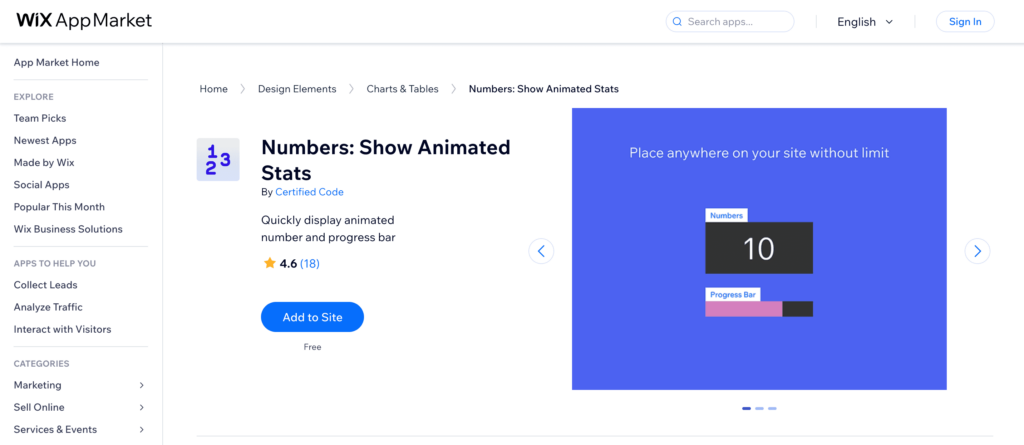
Task: Open Newest Apps in sidebar
Action: 45,140
